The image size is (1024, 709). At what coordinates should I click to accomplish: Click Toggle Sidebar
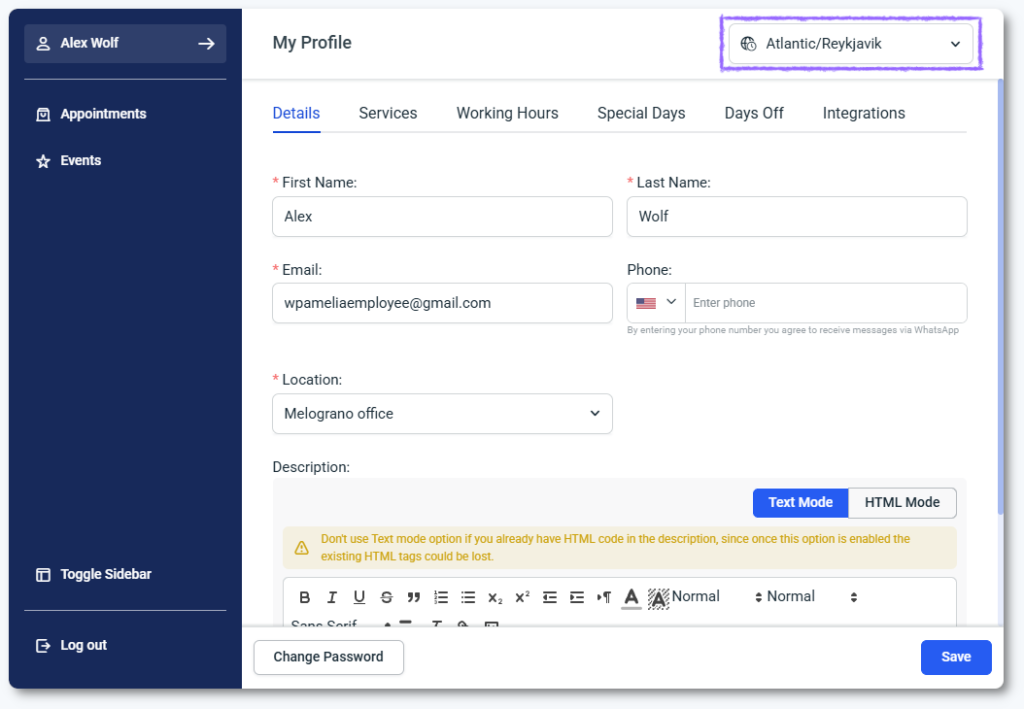105,574
